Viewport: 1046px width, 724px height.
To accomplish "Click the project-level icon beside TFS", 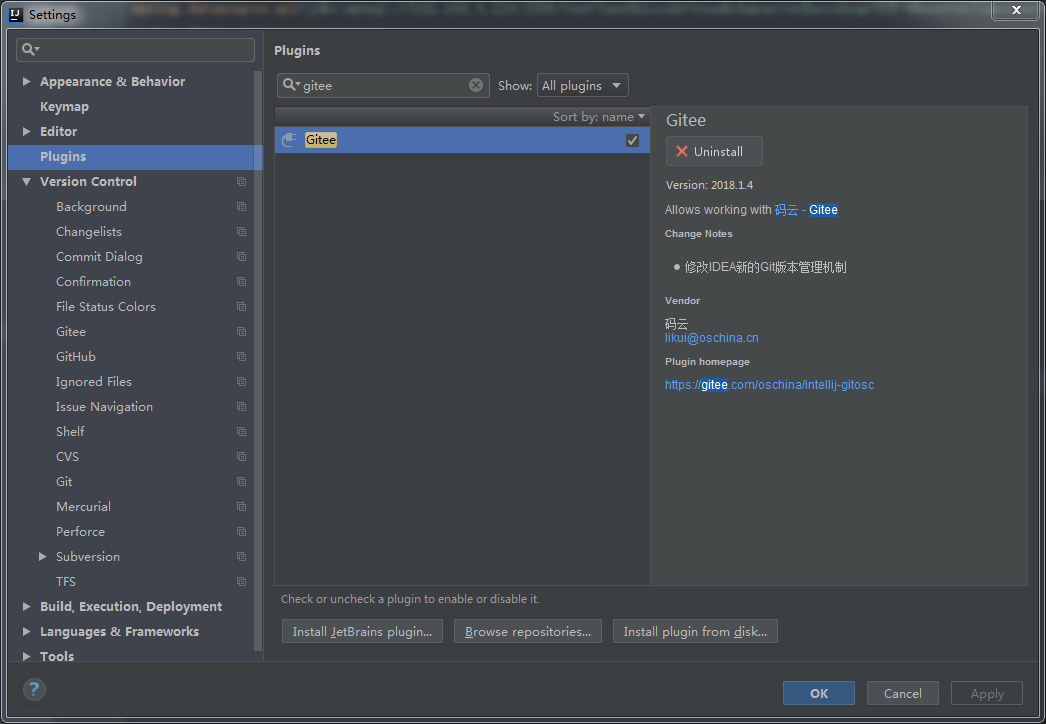I will [241, 582].
